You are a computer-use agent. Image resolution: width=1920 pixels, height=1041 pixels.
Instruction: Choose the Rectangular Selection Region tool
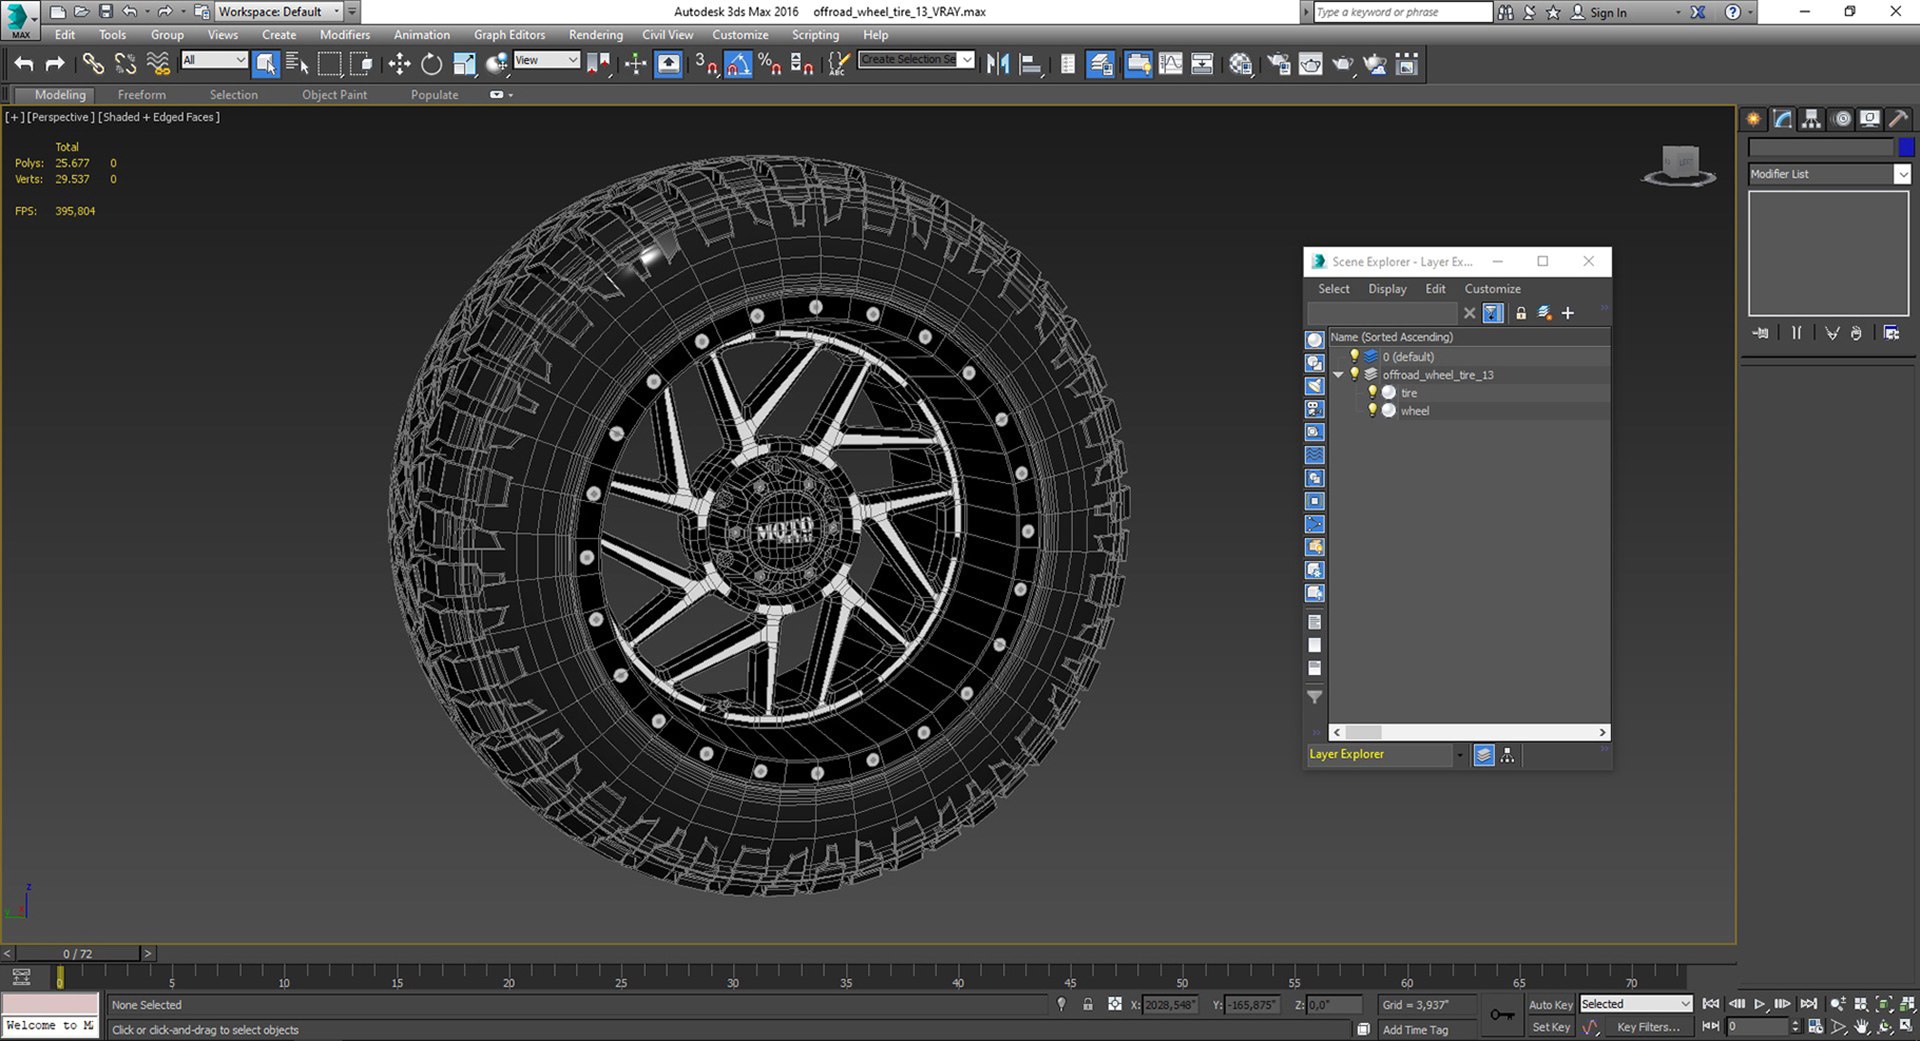click(x=329, y=64)
